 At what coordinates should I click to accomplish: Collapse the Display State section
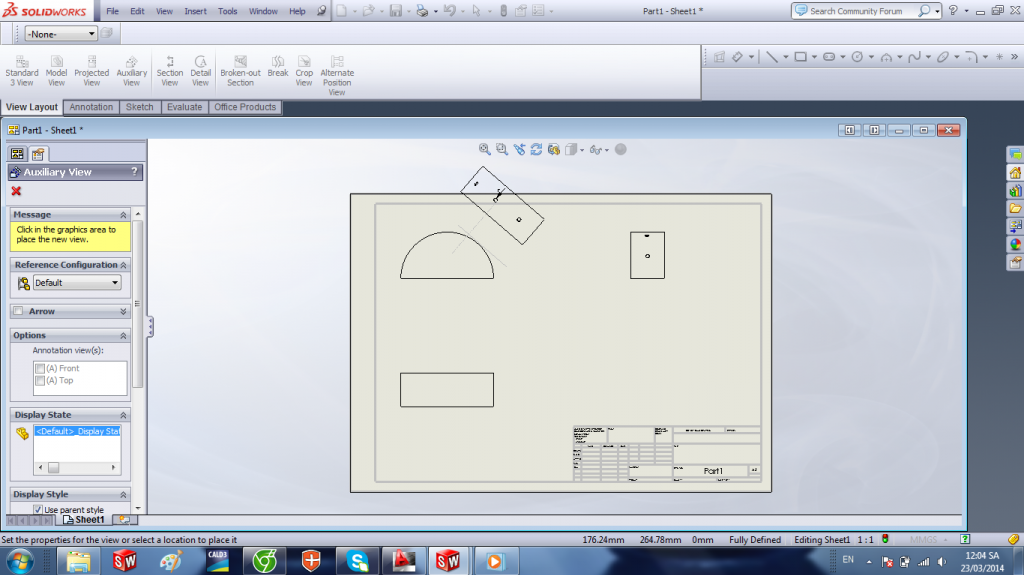pos(123,415)
